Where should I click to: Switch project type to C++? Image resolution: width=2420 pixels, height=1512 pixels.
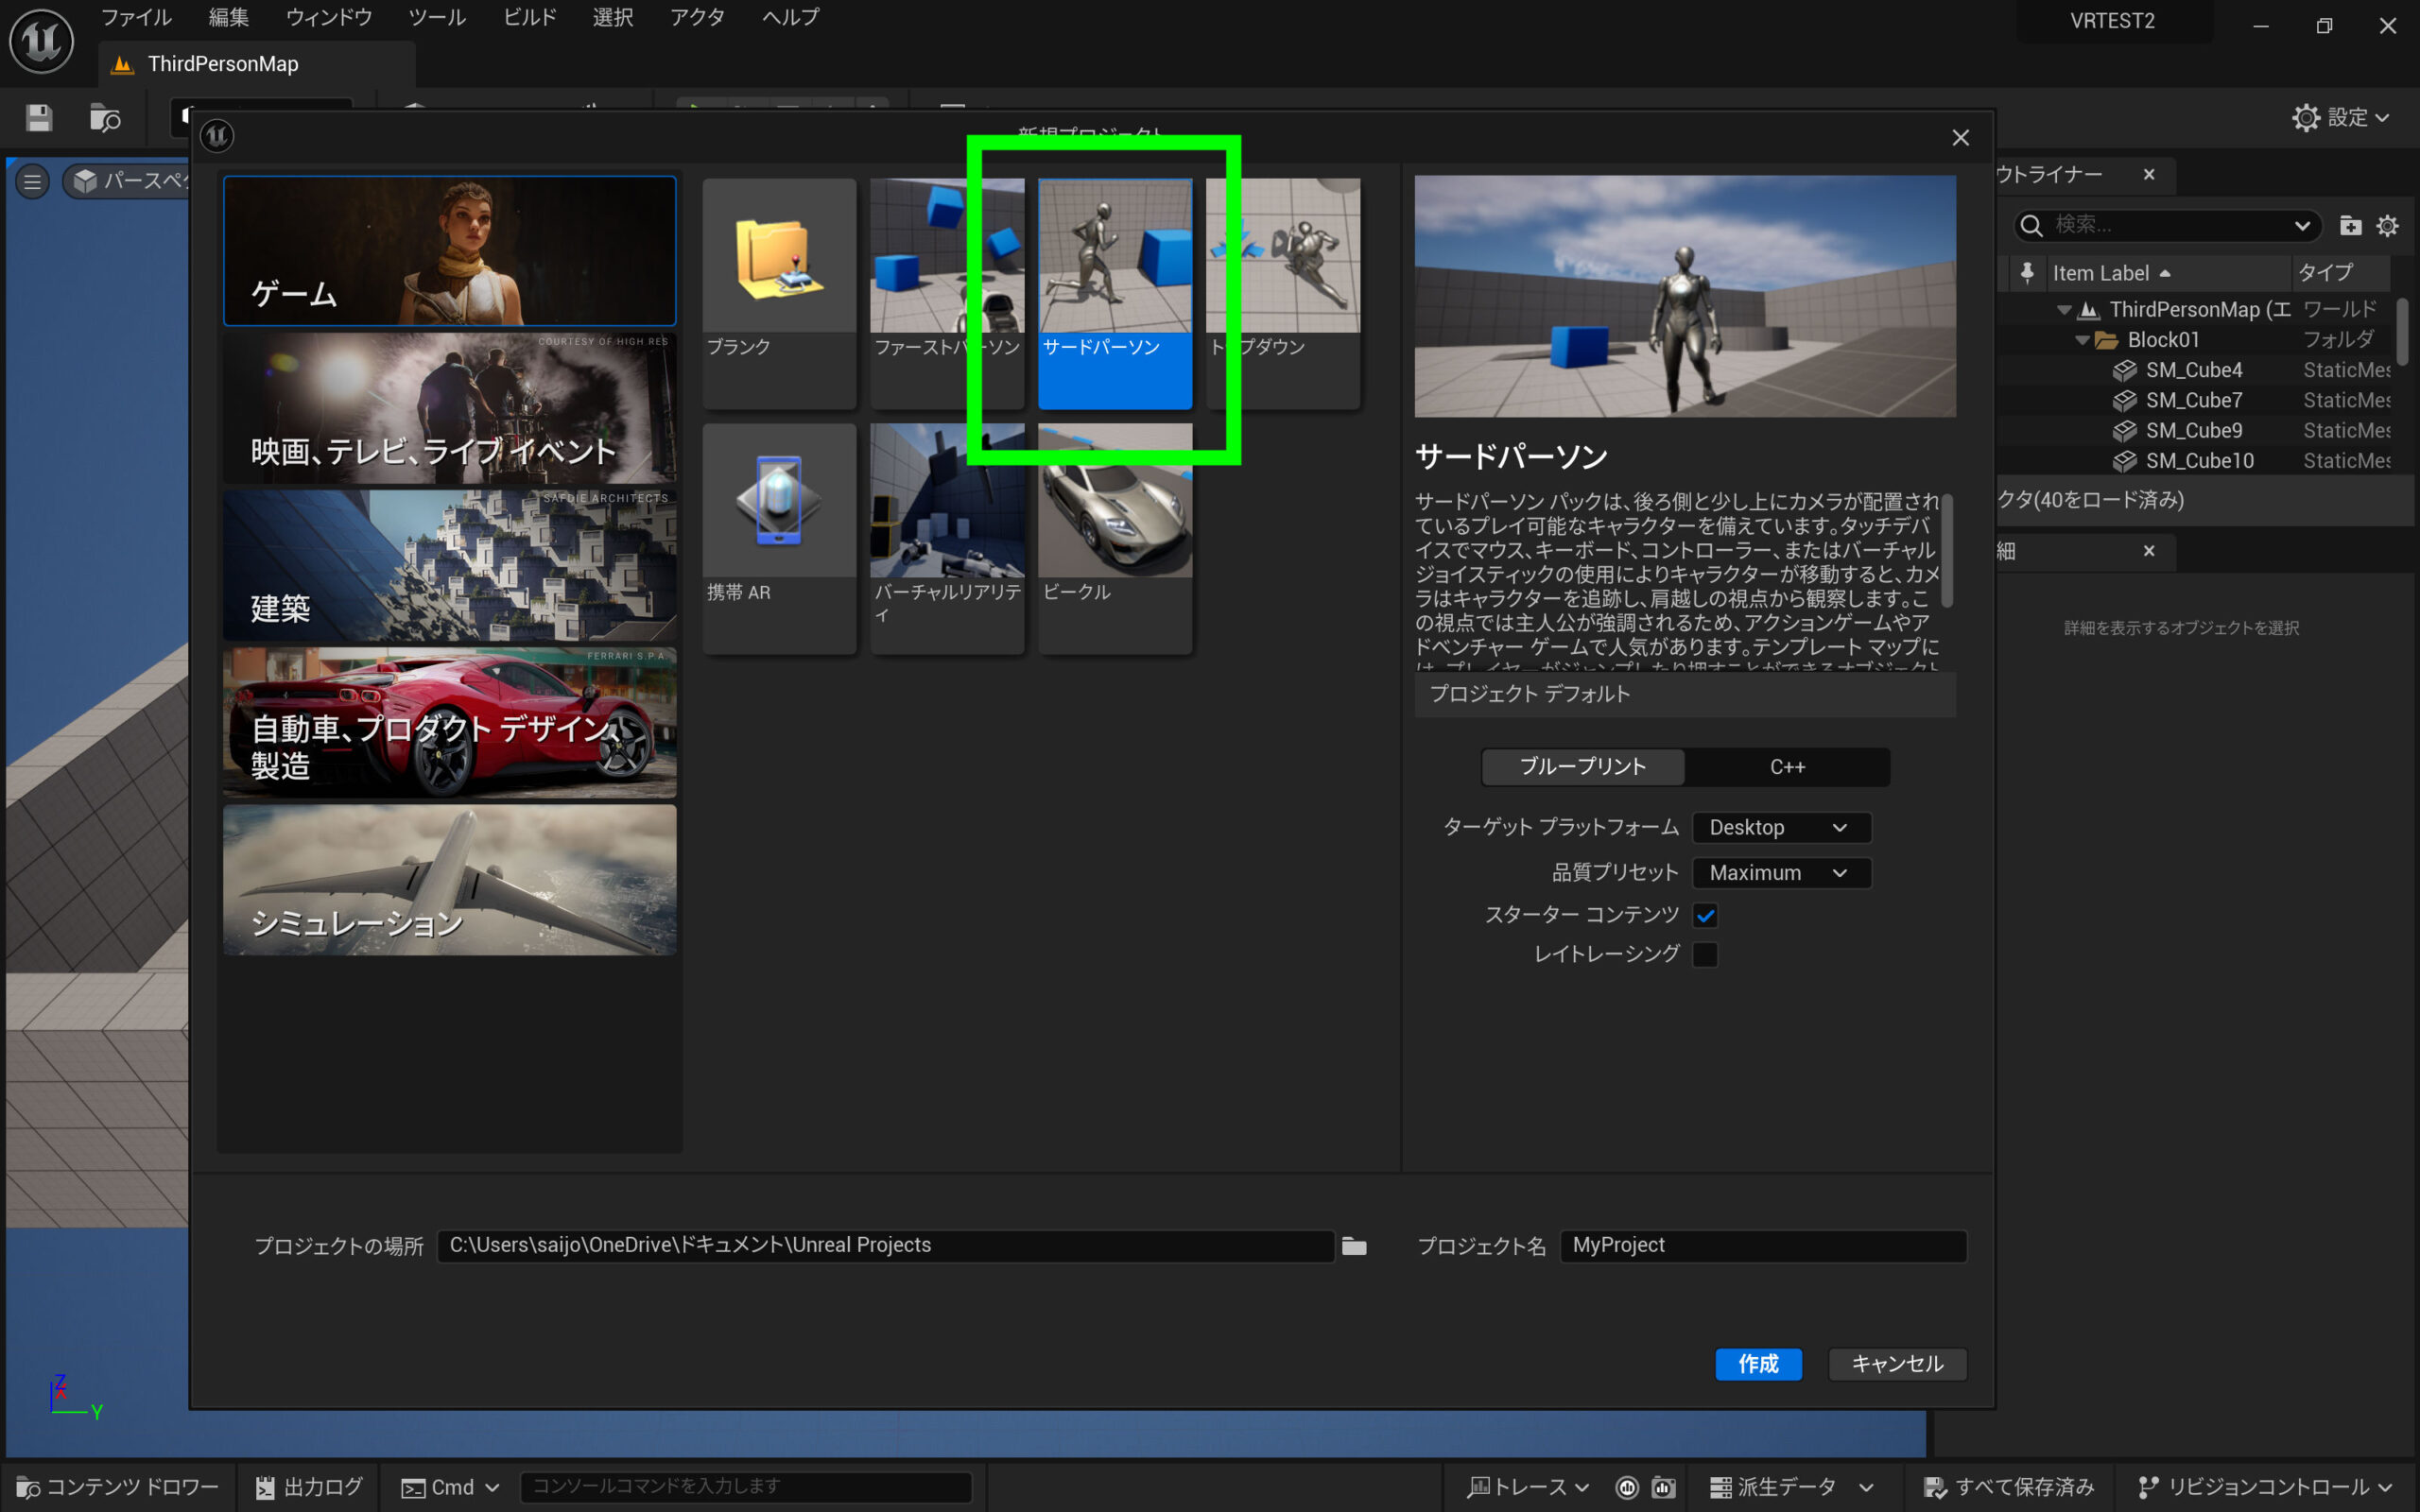click(x=1787, y=767)
